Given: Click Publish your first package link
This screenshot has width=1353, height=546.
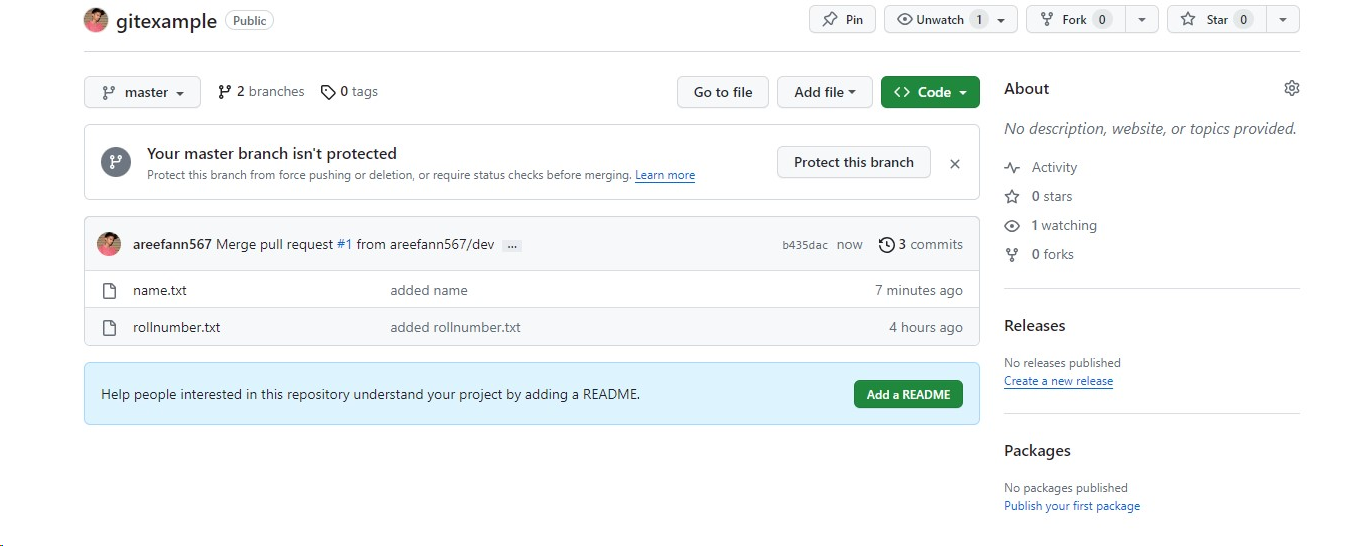Looking at the screenshot, I should pos(1072,506).
